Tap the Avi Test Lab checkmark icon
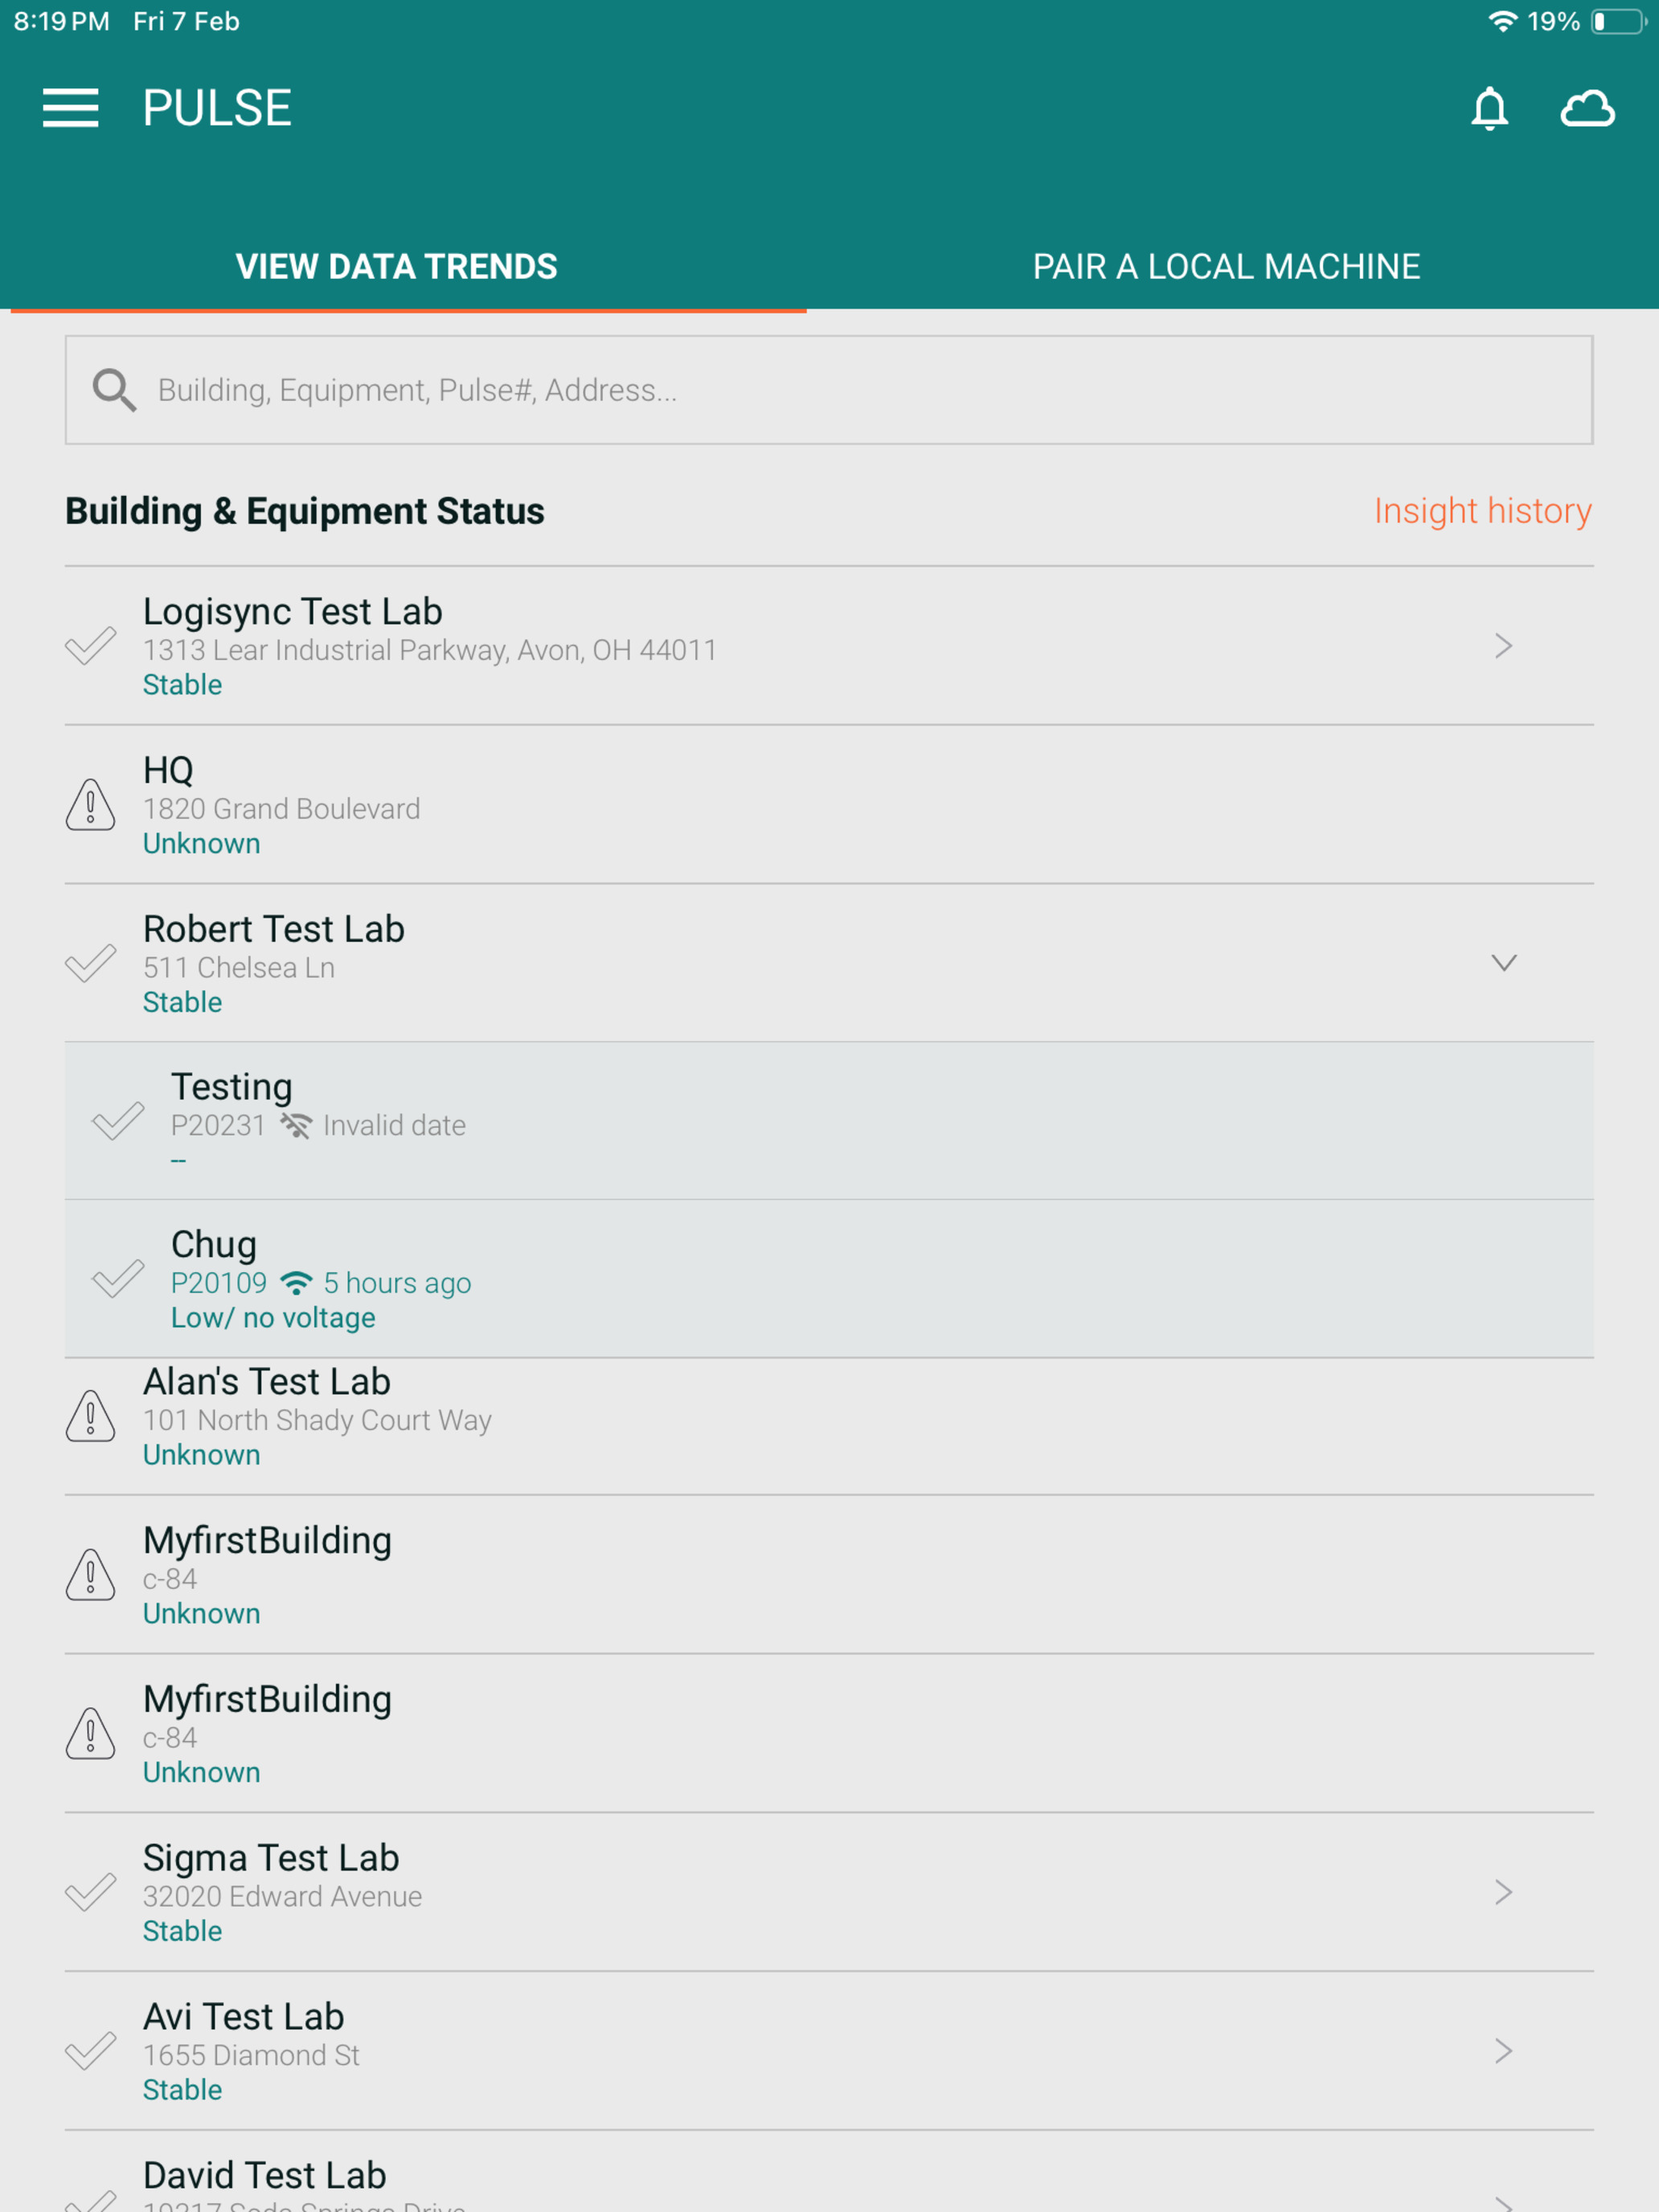Viewport: 1659px width, 2212px height. click(90, 2051)
